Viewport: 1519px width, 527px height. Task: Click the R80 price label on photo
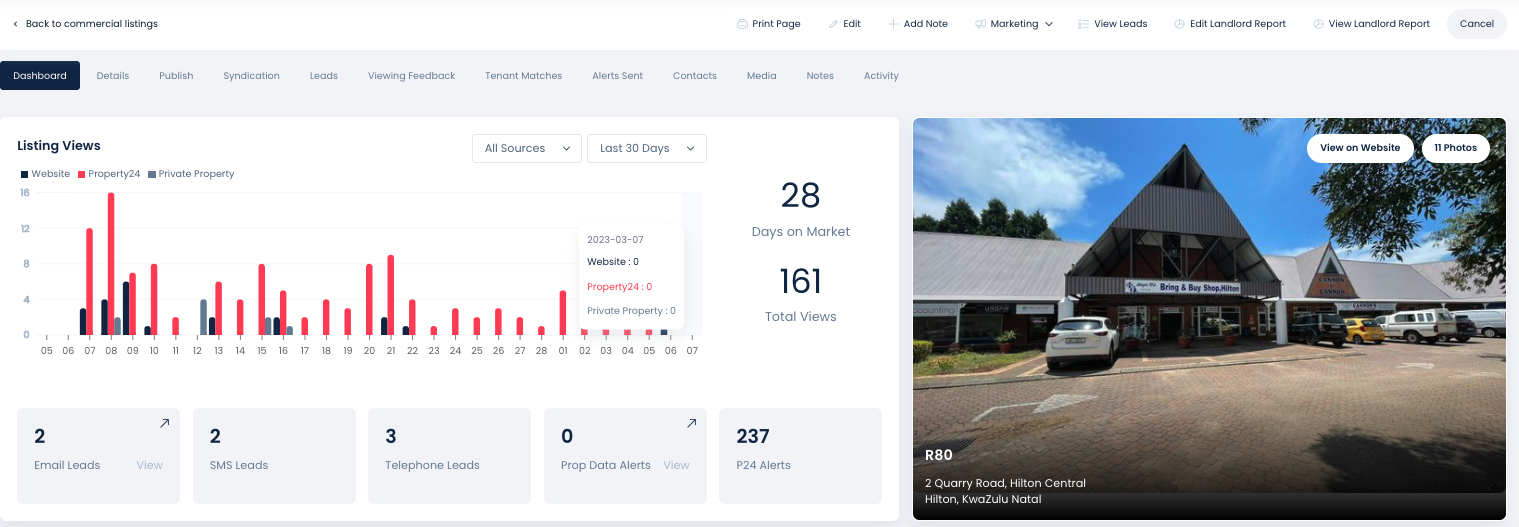coord(938,455)
